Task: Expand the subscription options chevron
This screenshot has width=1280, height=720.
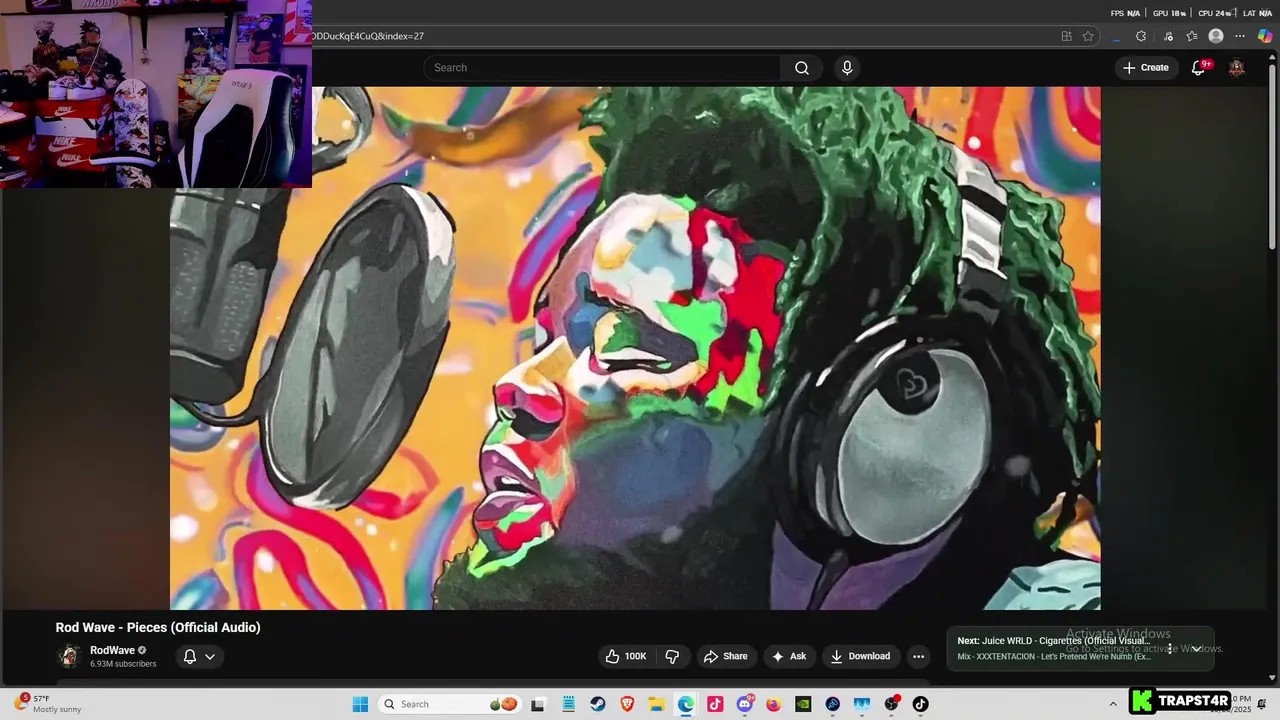Action: pyautogui.click(x=210, y=657)
